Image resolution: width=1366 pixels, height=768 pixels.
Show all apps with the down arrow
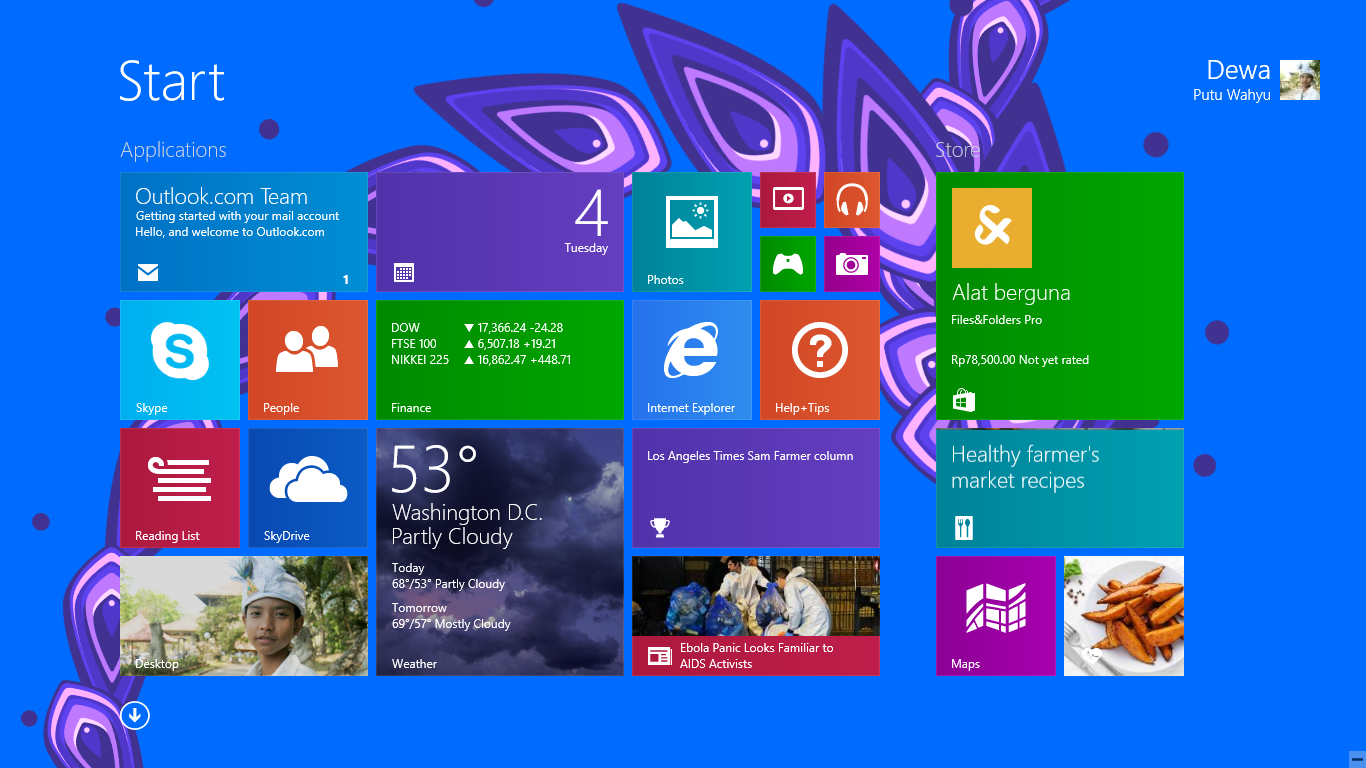coord(135,715)
